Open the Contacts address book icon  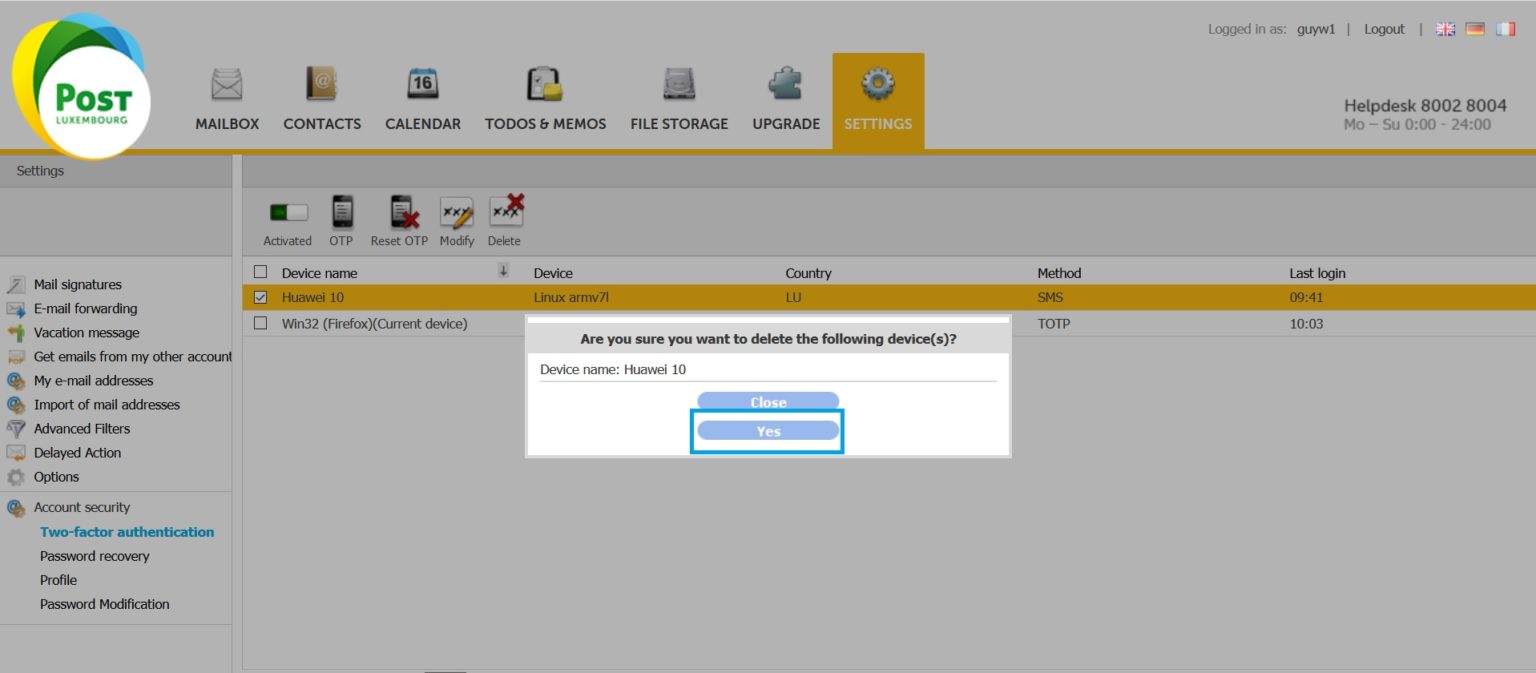[322, 85]
